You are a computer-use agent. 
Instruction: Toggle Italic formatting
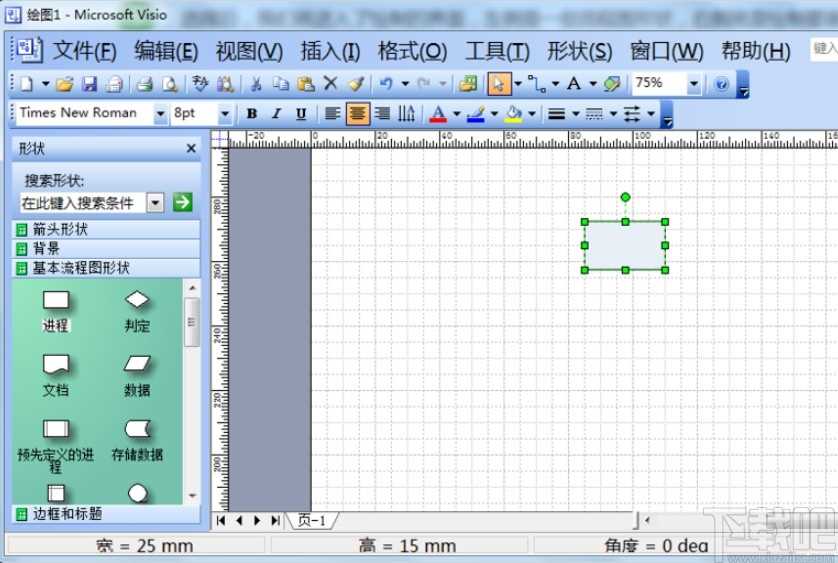276,114
